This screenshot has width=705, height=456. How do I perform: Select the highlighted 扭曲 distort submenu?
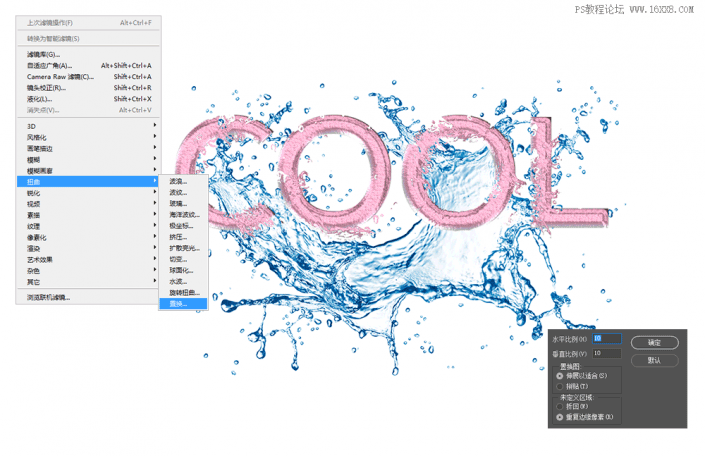point(89,182)
